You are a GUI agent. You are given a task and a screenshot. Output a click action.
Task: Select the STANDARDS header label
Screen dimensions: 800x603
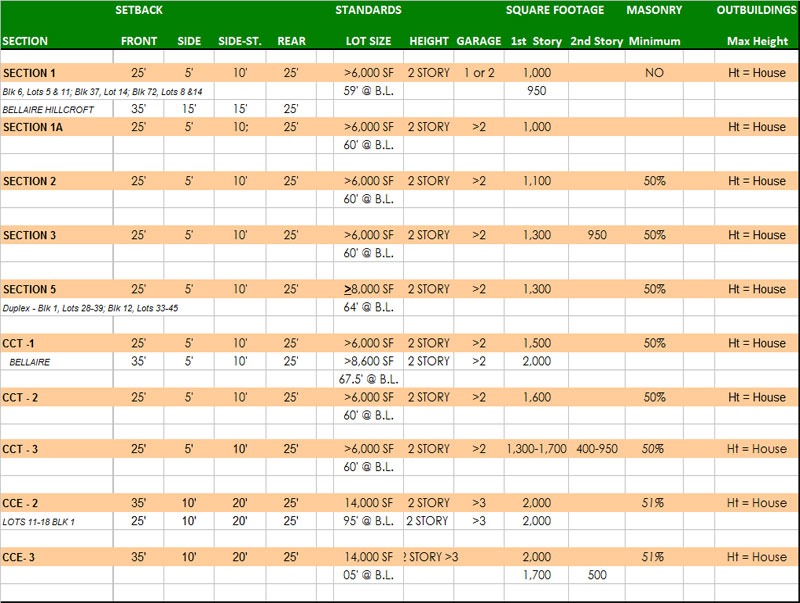pyautogui.click(x=368, y=10)
